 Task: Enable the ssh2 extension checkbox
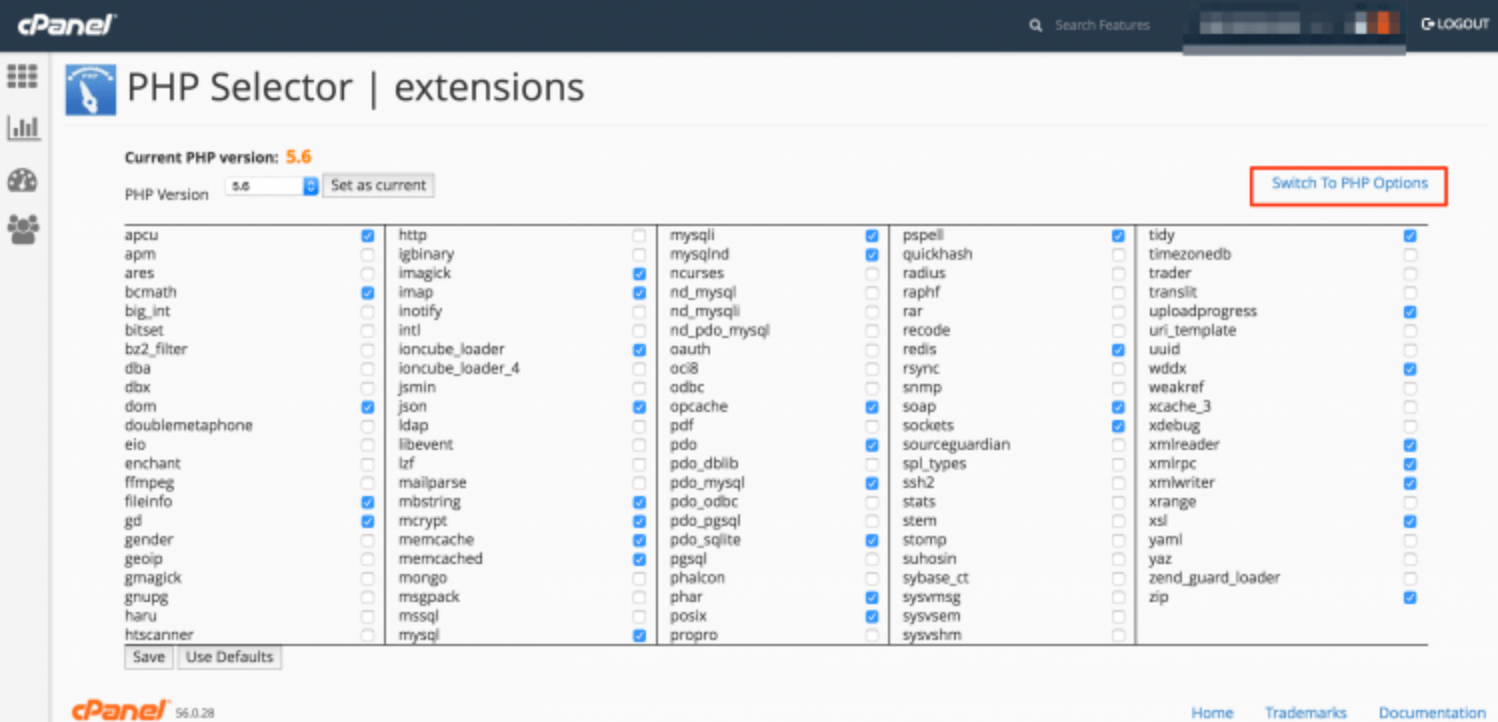pos(1118,483)
